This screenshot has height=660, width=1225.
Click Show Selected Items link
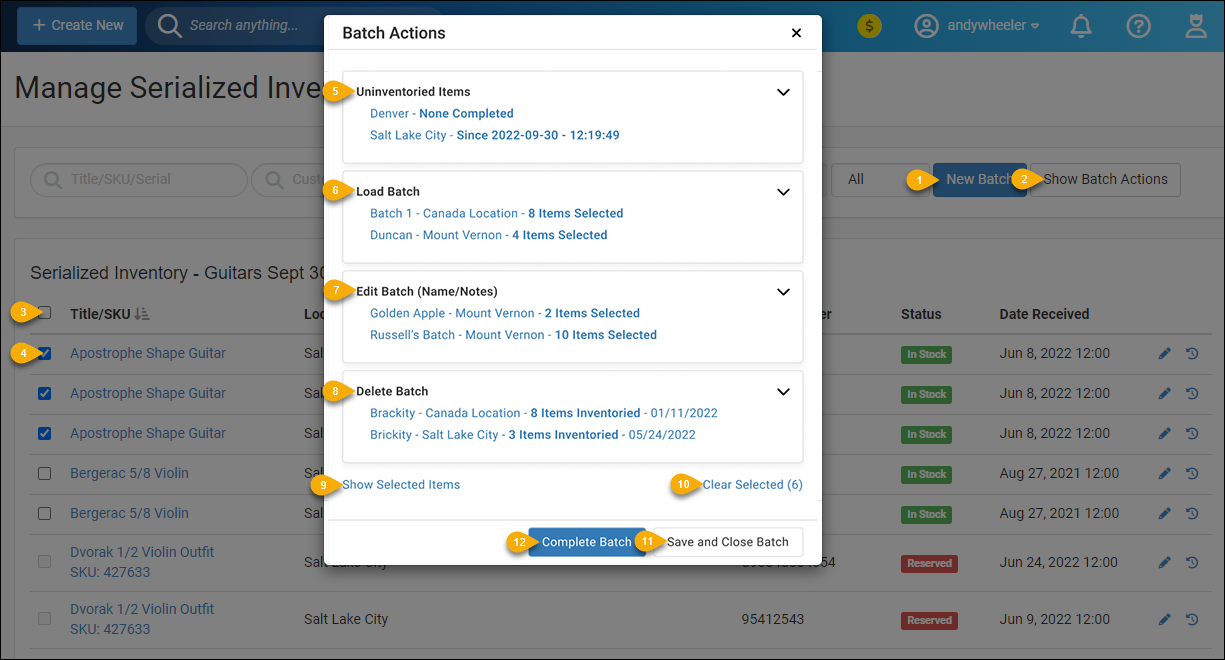(401, 485)
